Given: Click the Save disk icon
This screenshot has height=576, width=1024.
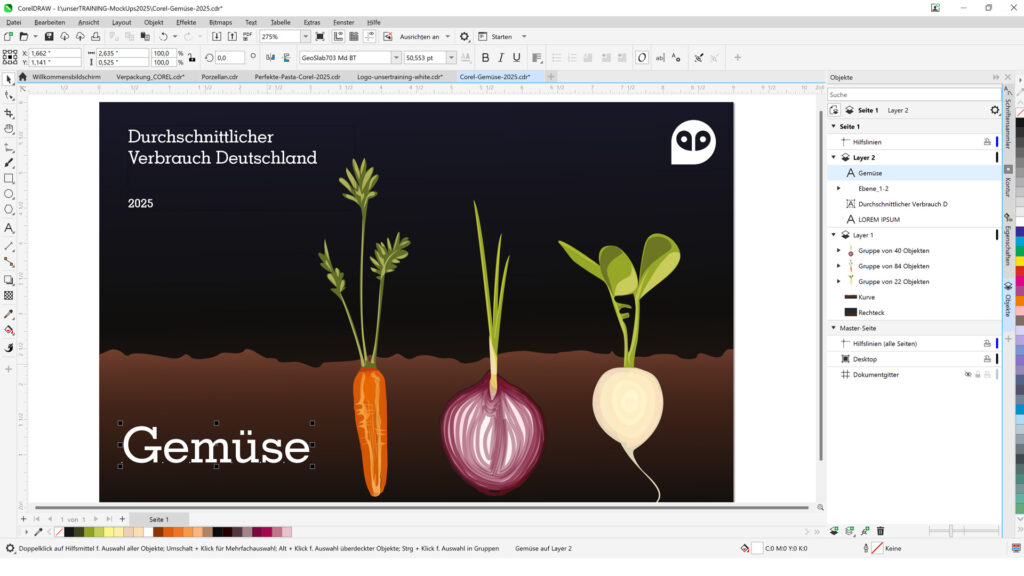Looking at the screenshot, I should [49, 37].
